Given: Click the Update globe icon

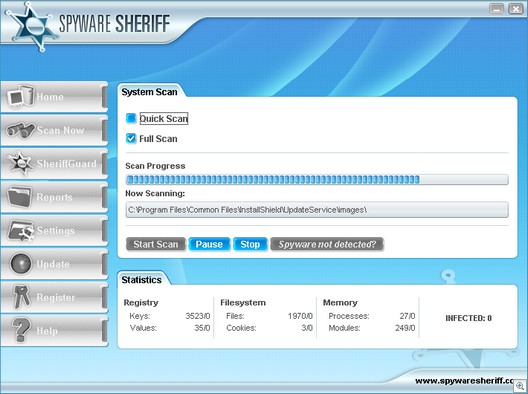Looking at the screenshot, I should tap(21, 263).
